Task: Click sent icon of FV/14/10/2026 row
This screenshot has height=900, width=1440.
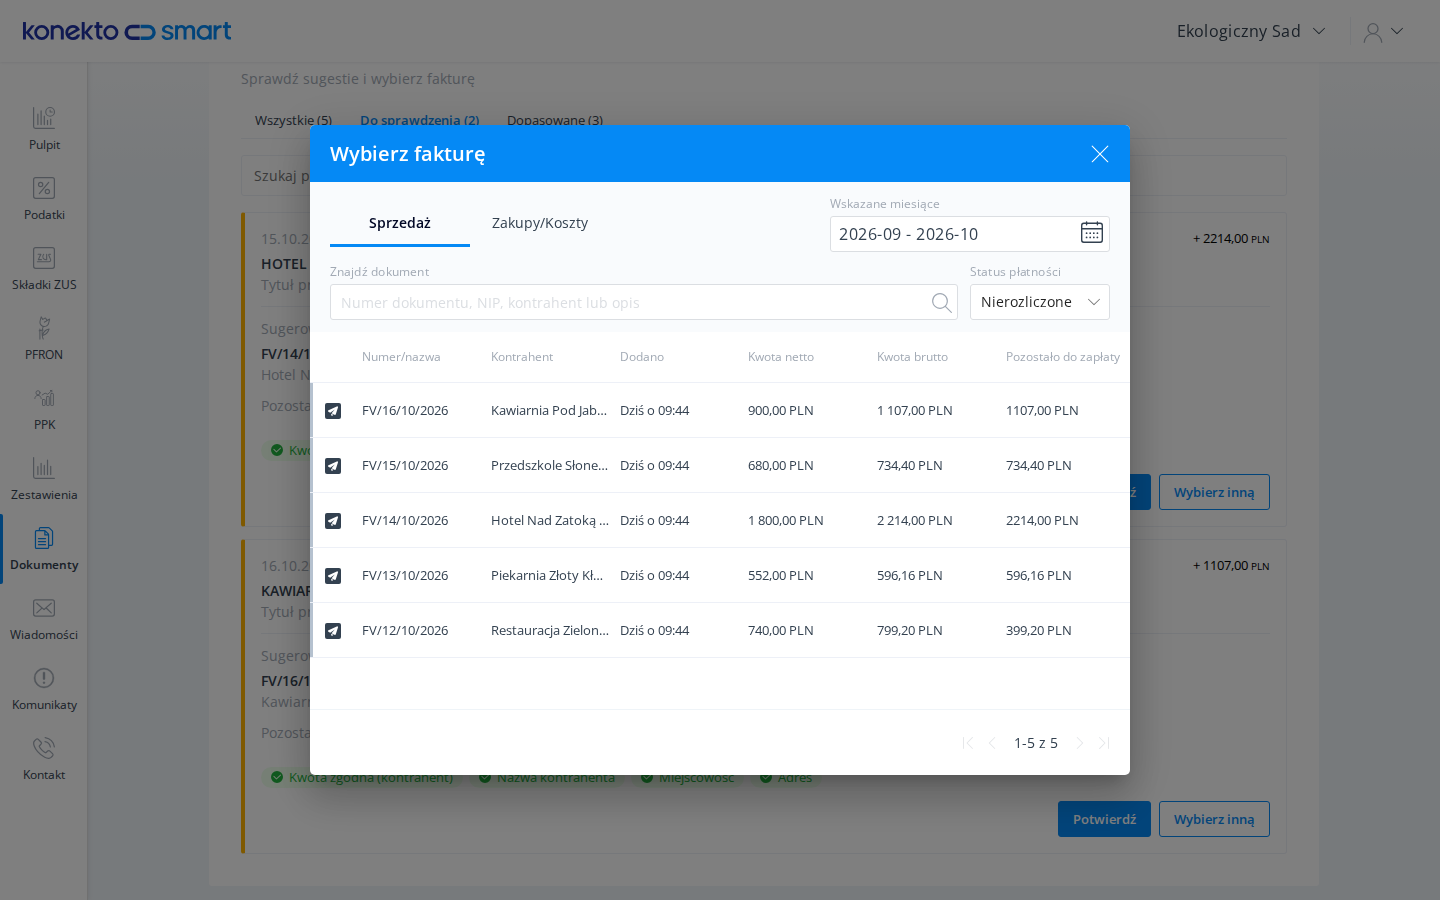Action: point(333,521)
